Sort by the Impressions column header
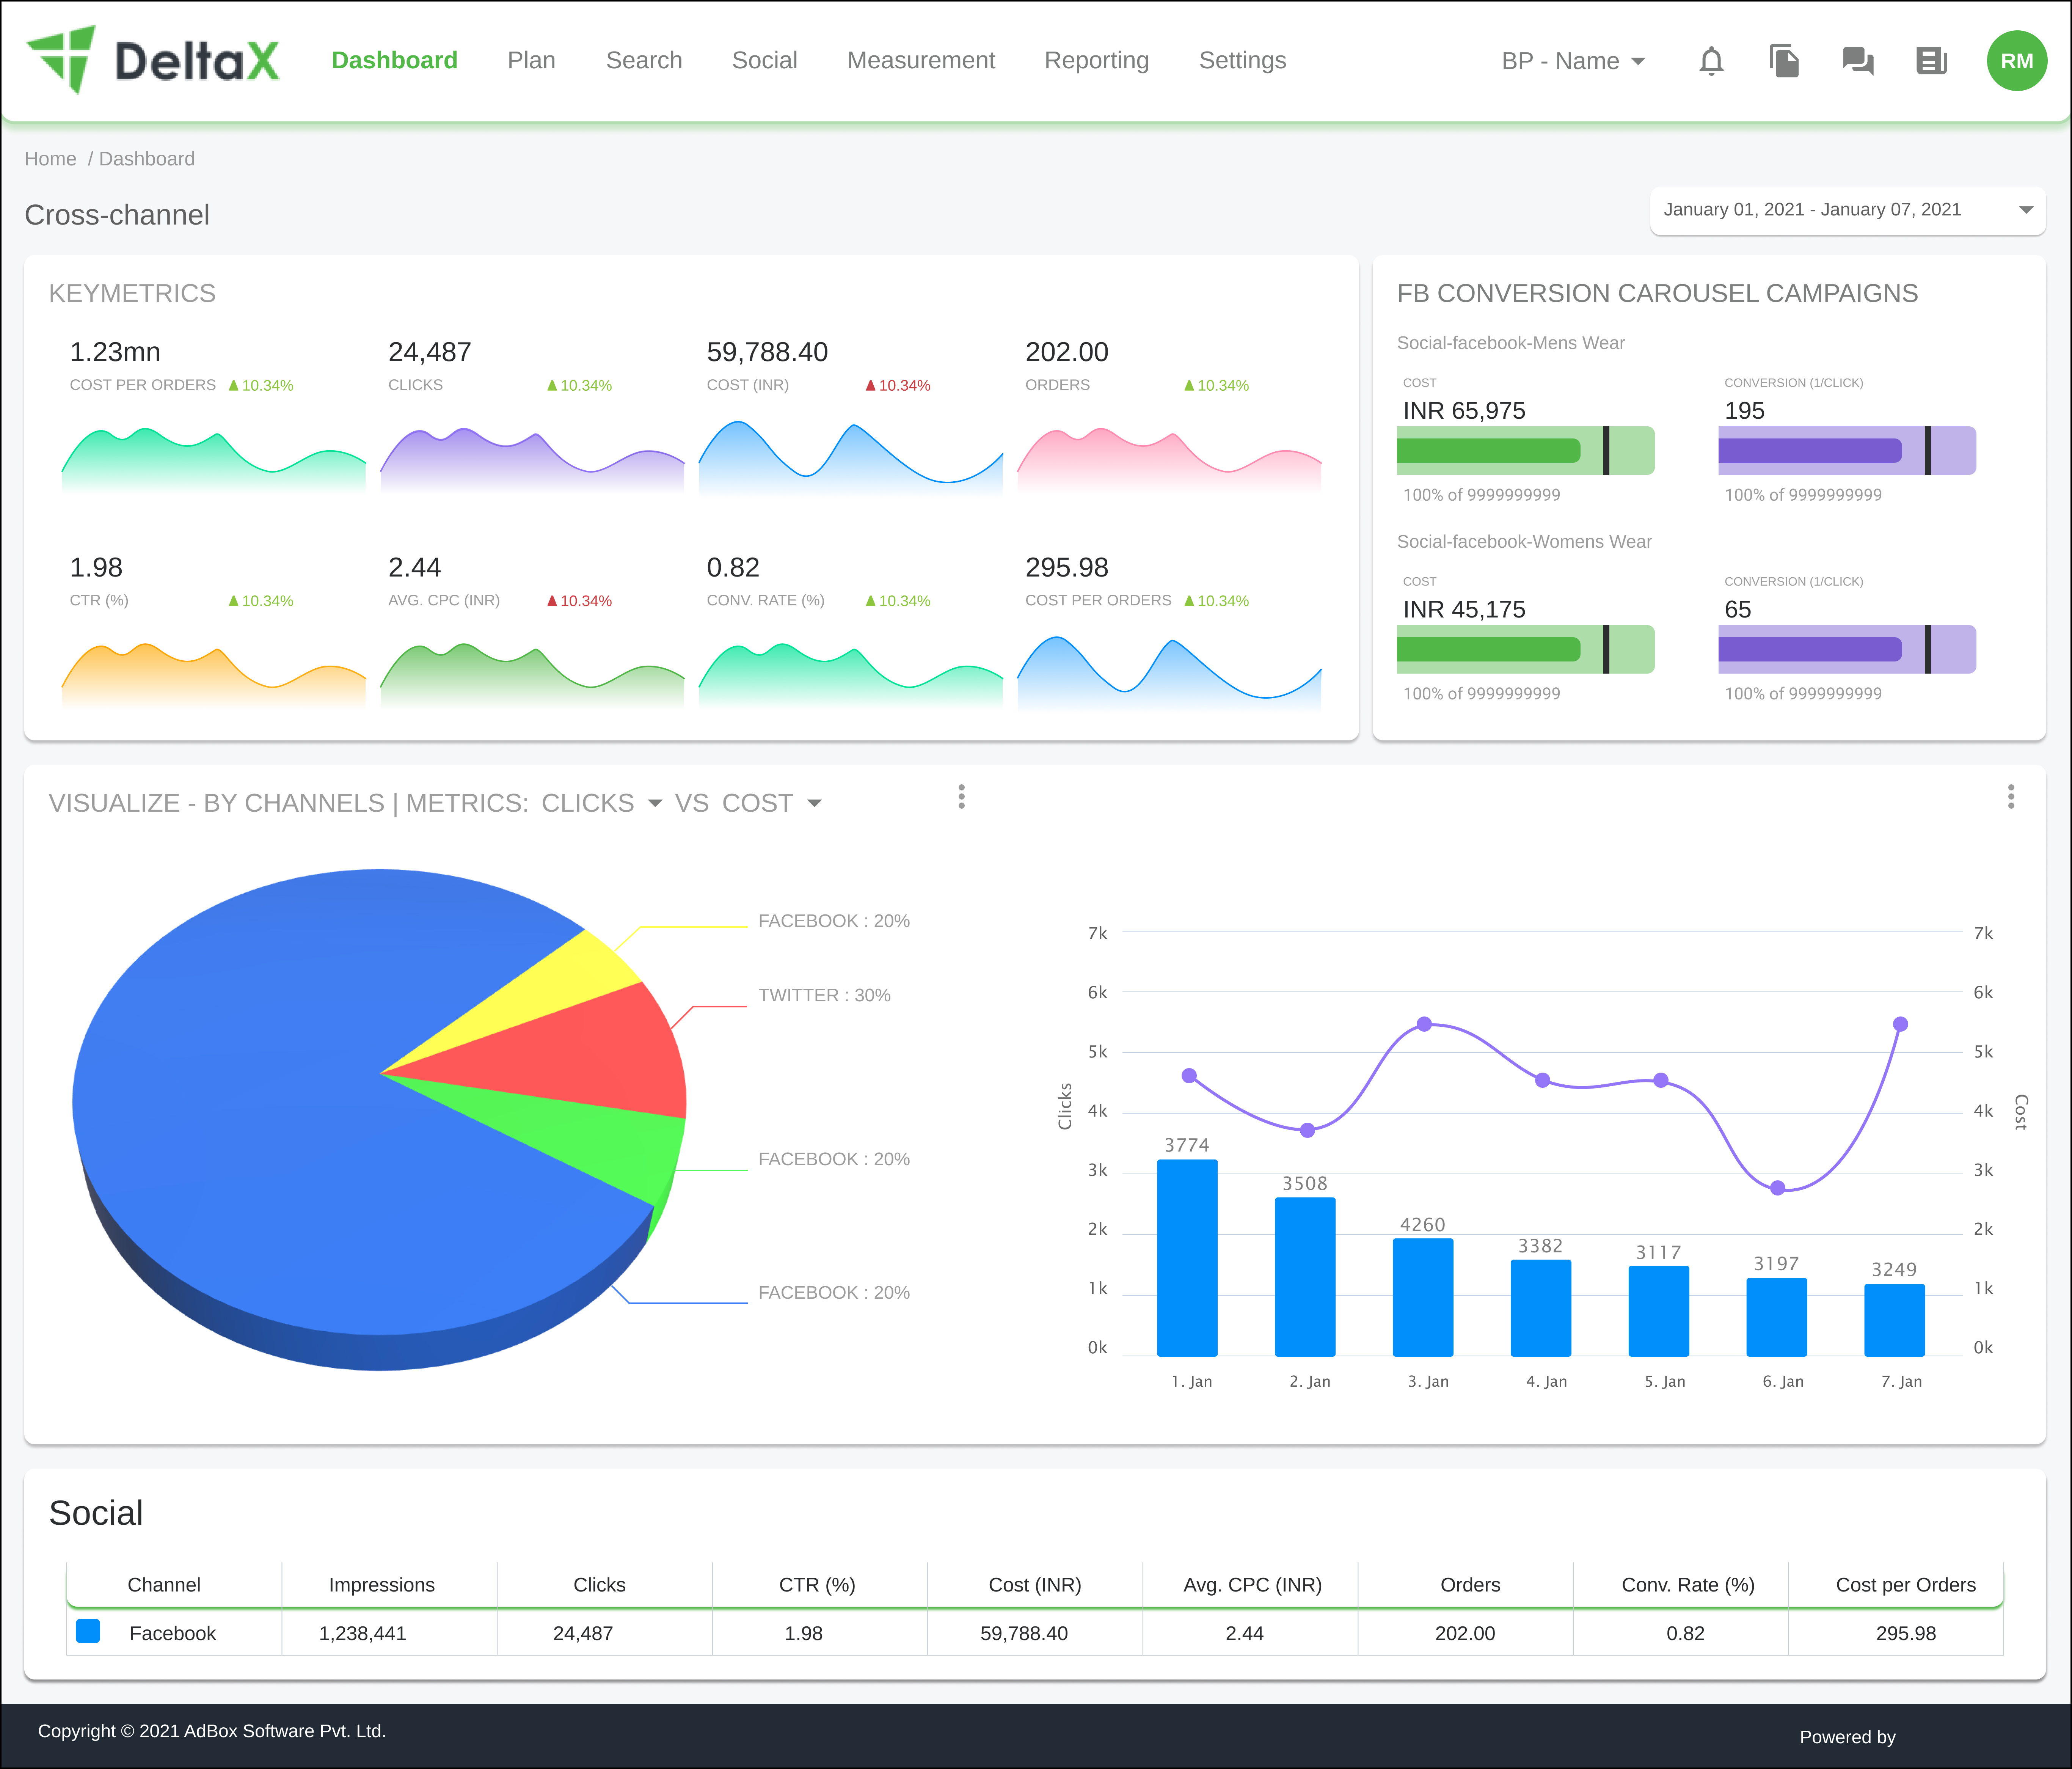This screenshot has height=1769, width=2072. tap(382, 1585)
